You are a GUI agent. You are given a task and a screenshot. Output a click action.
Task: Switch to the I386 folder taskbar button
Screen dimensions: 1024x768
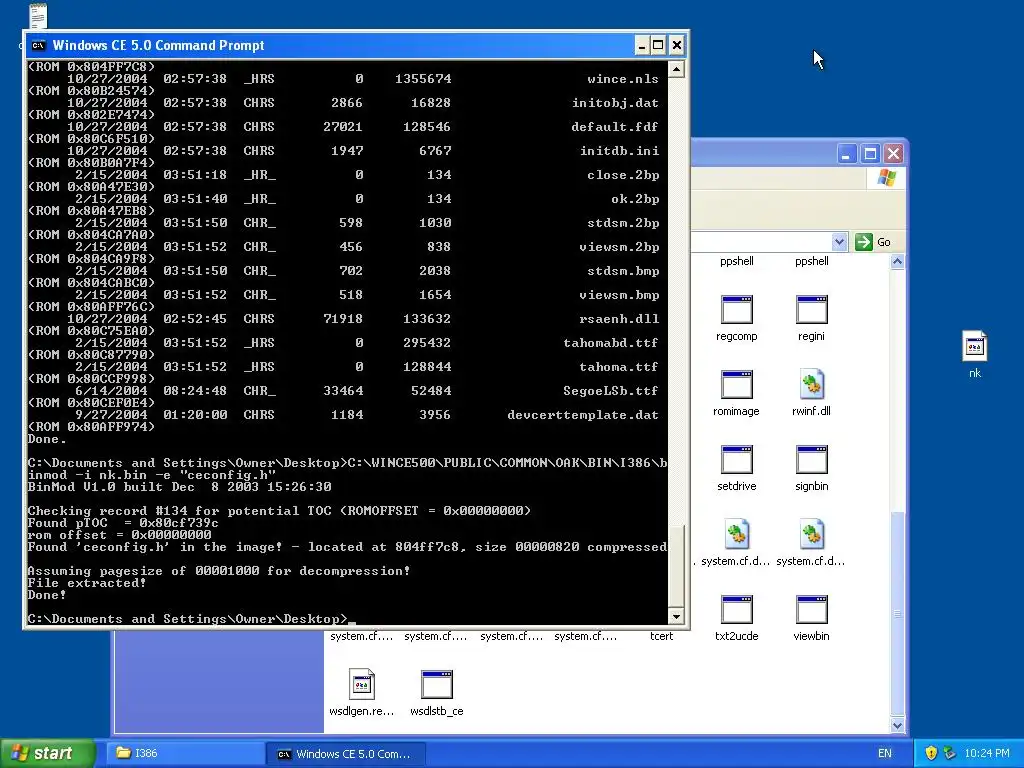pyautogui.click(x=185, y=753)
